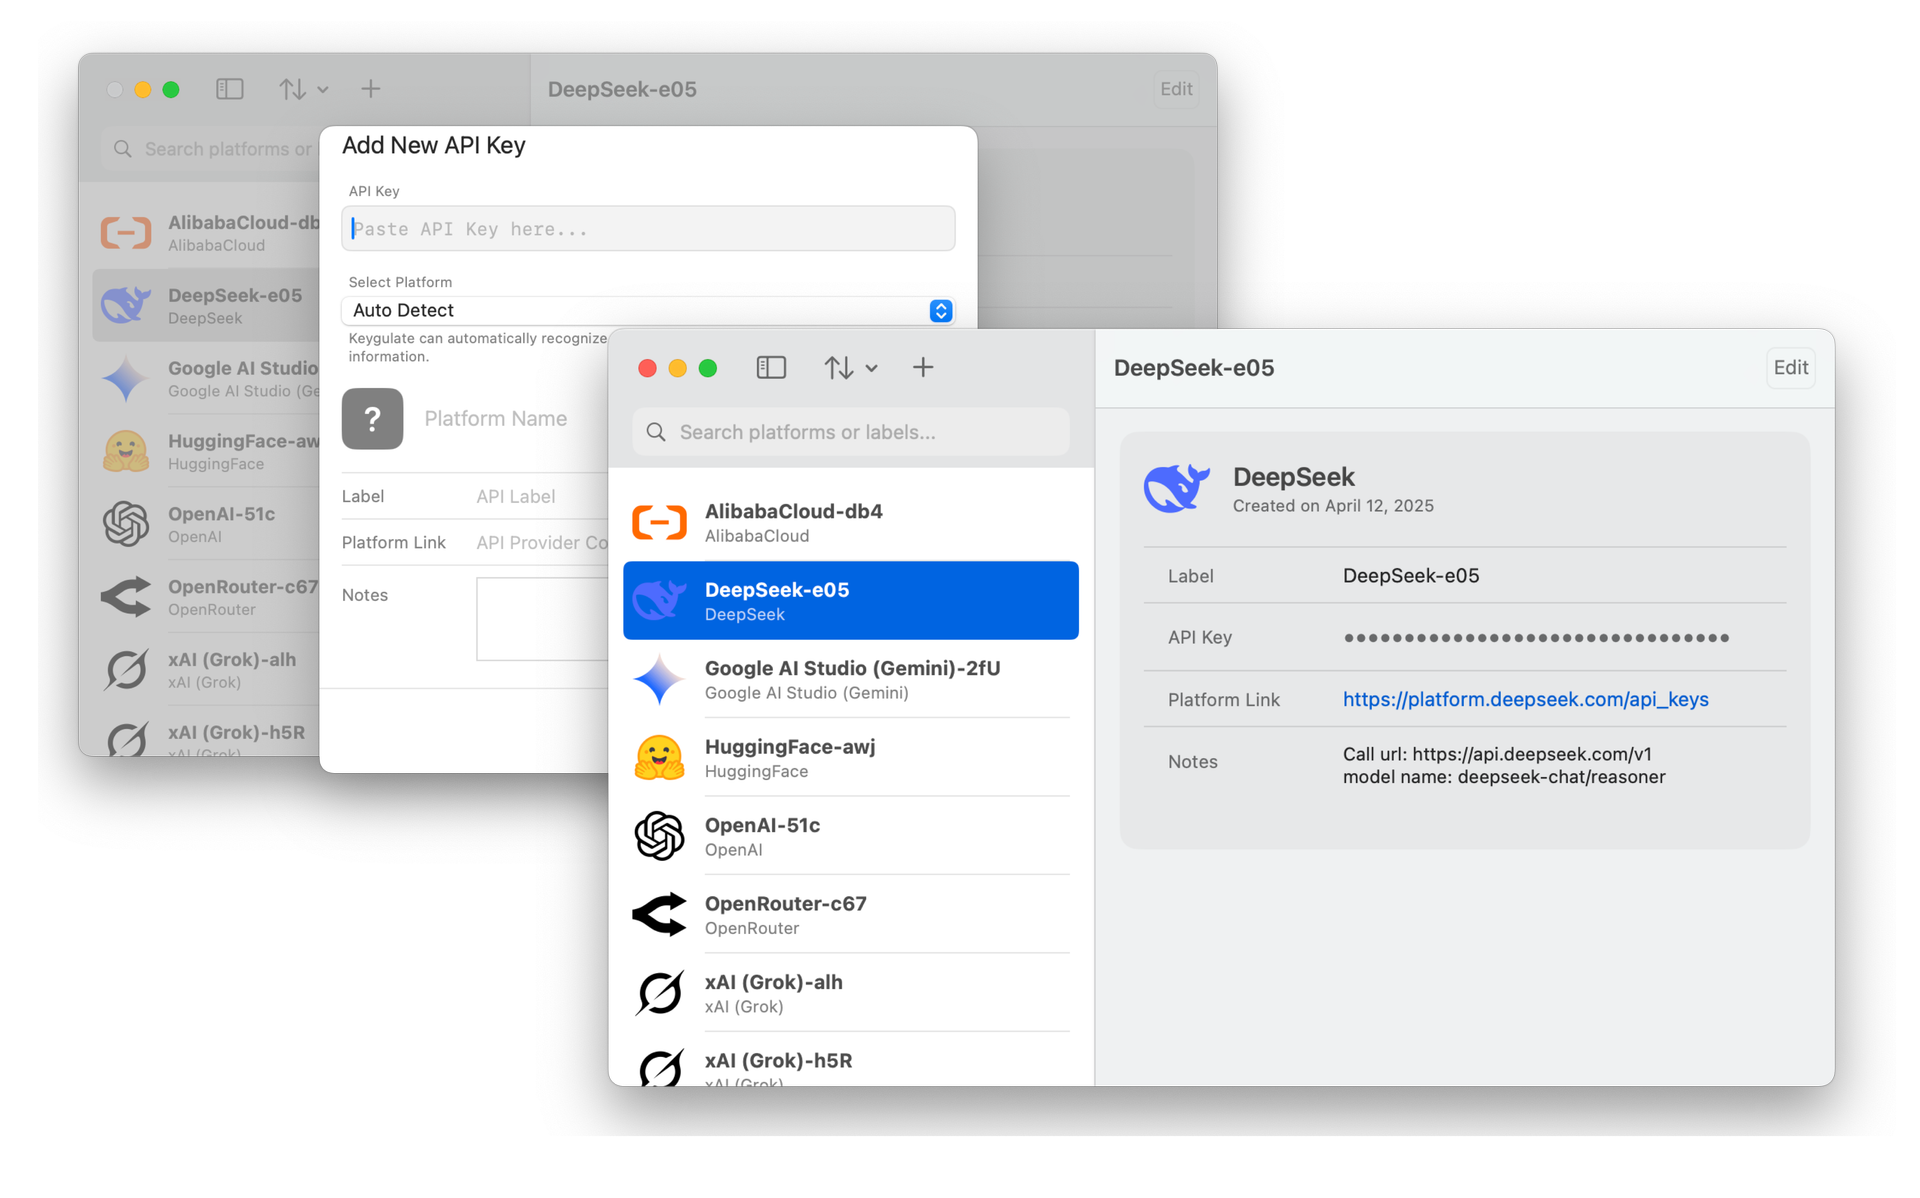
Task: Click OpenAI logo icon in front window list
Action: (659, 836)
